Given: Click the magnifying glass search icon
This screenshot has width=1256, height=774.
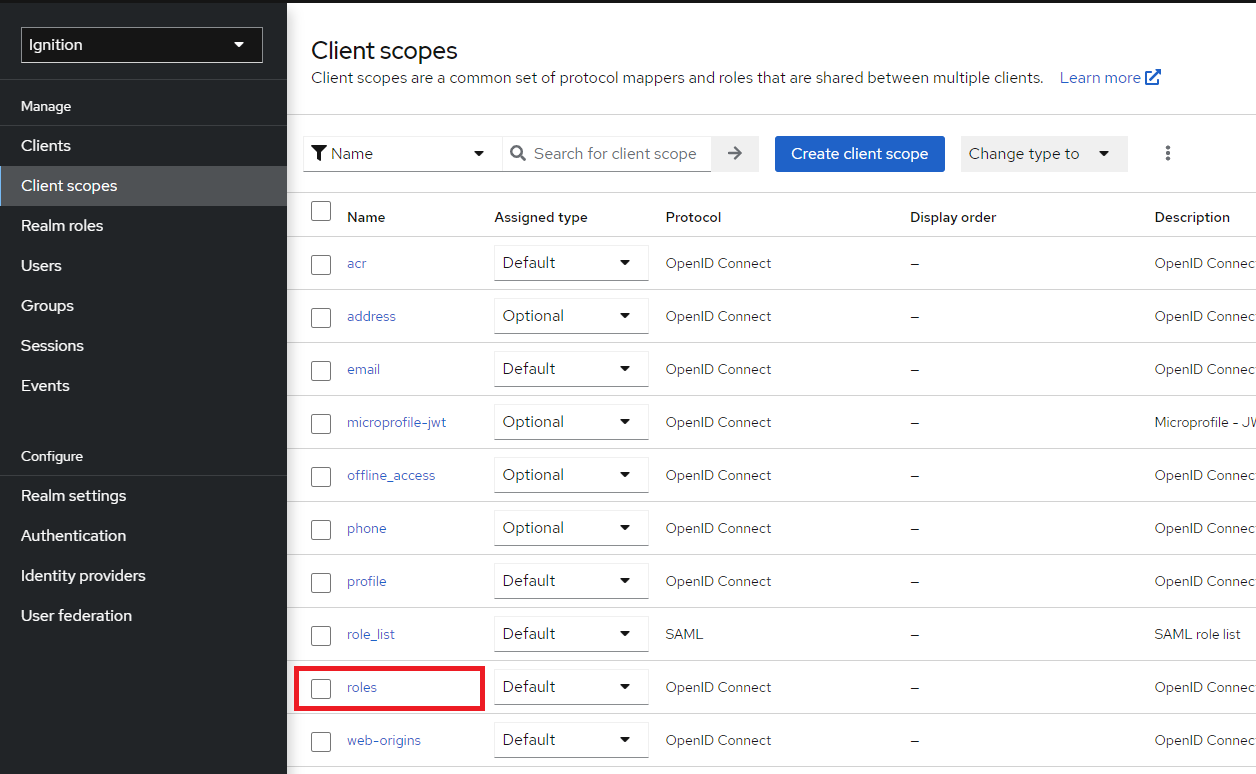Looking at the screenshot, I should click(518, 154).
